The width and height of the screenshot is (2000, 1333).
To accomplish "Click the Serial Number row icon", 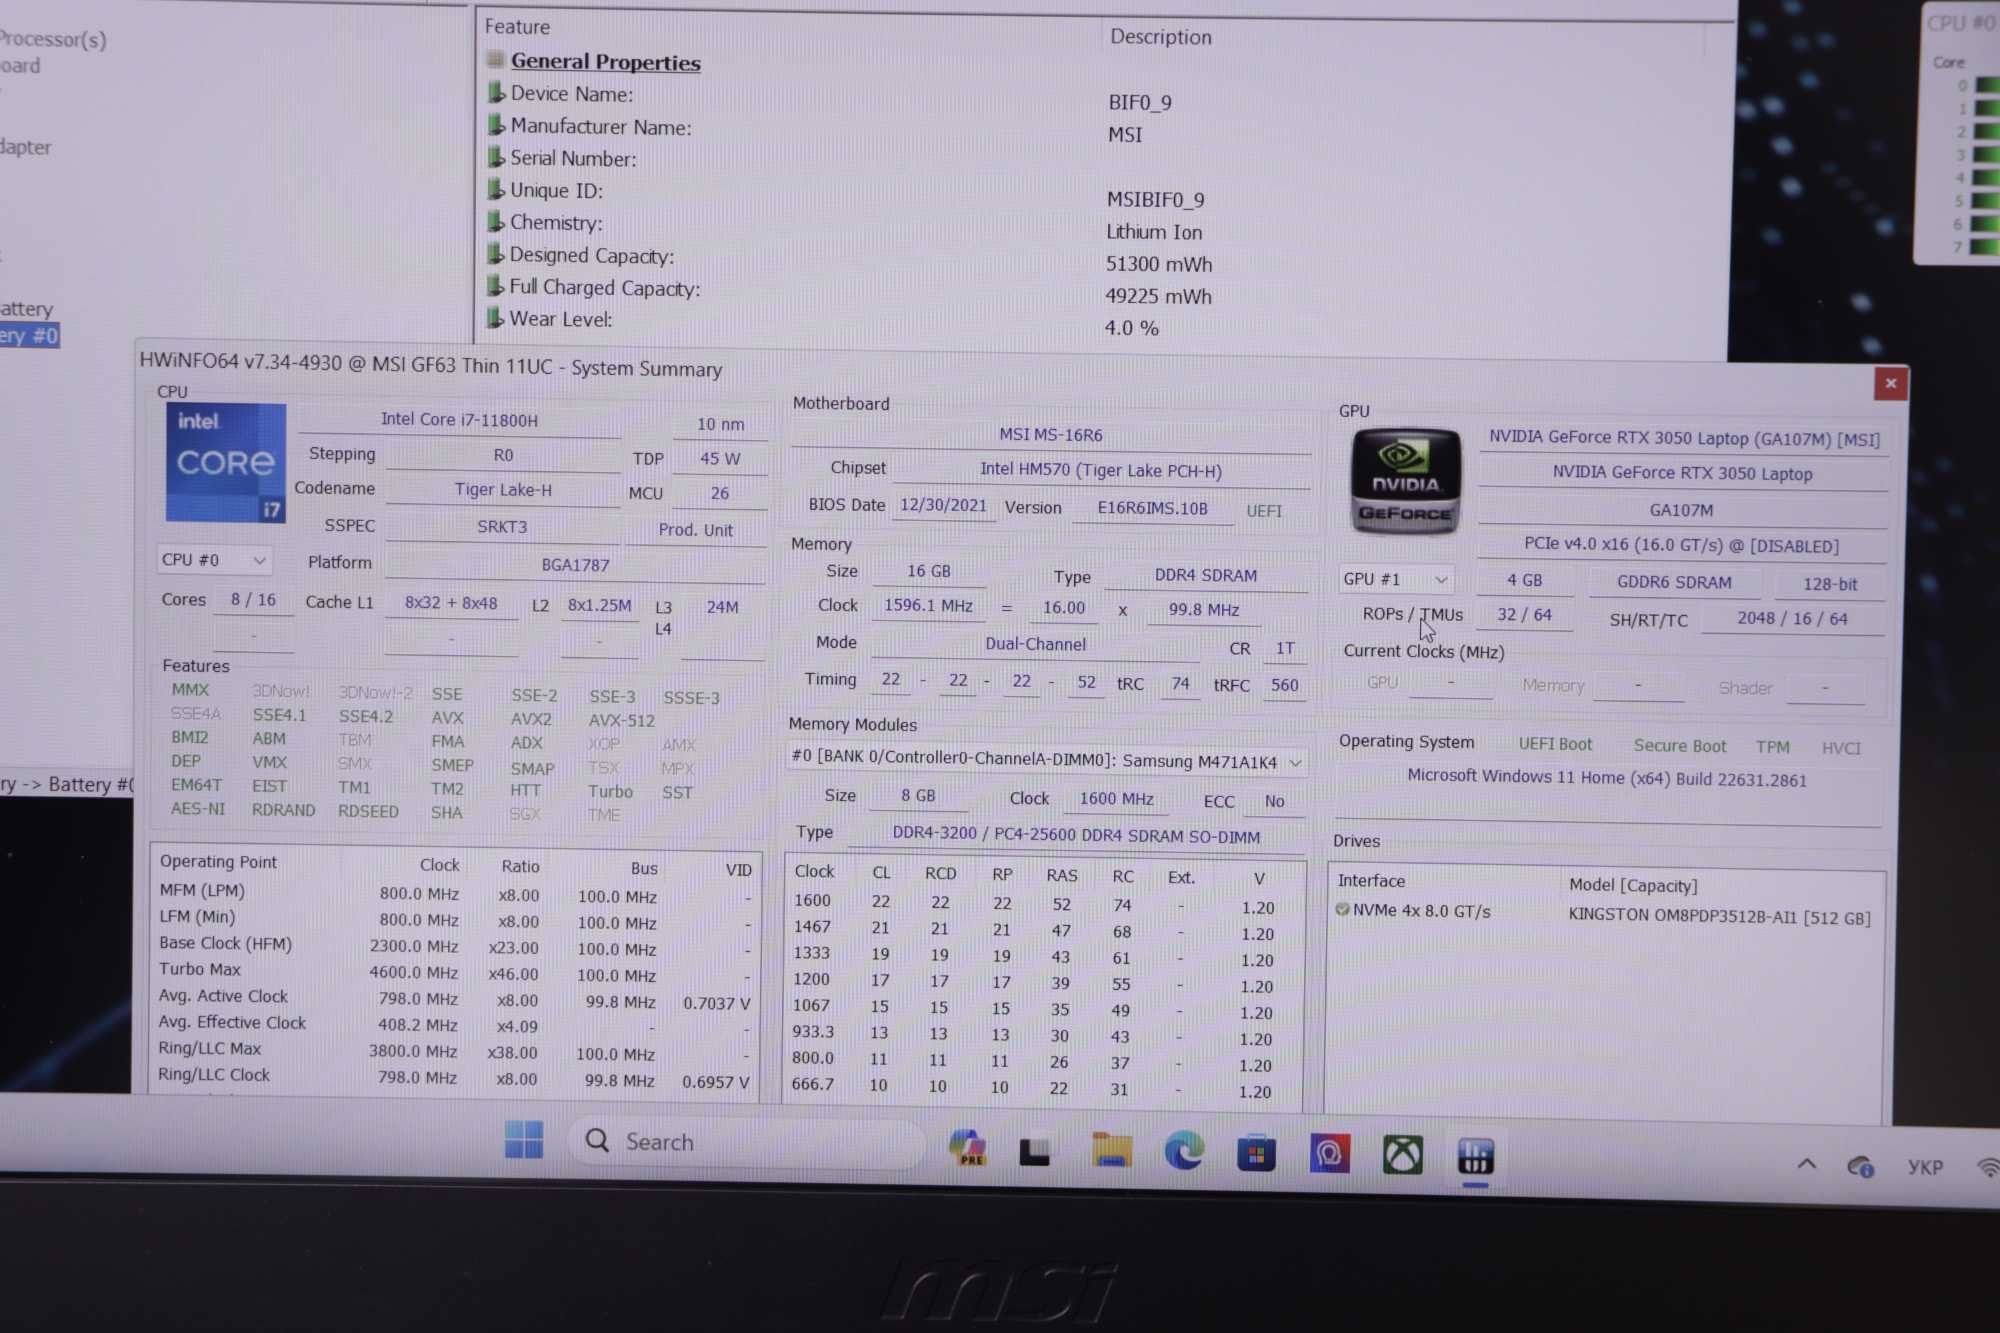I will point(495,157).
